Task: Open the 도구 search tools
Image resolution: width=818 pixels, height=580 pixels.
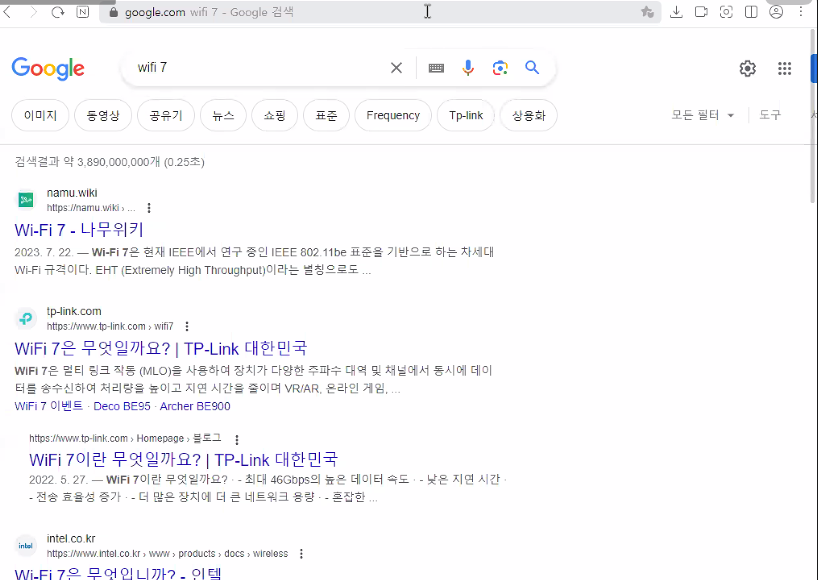Action: 769,115
